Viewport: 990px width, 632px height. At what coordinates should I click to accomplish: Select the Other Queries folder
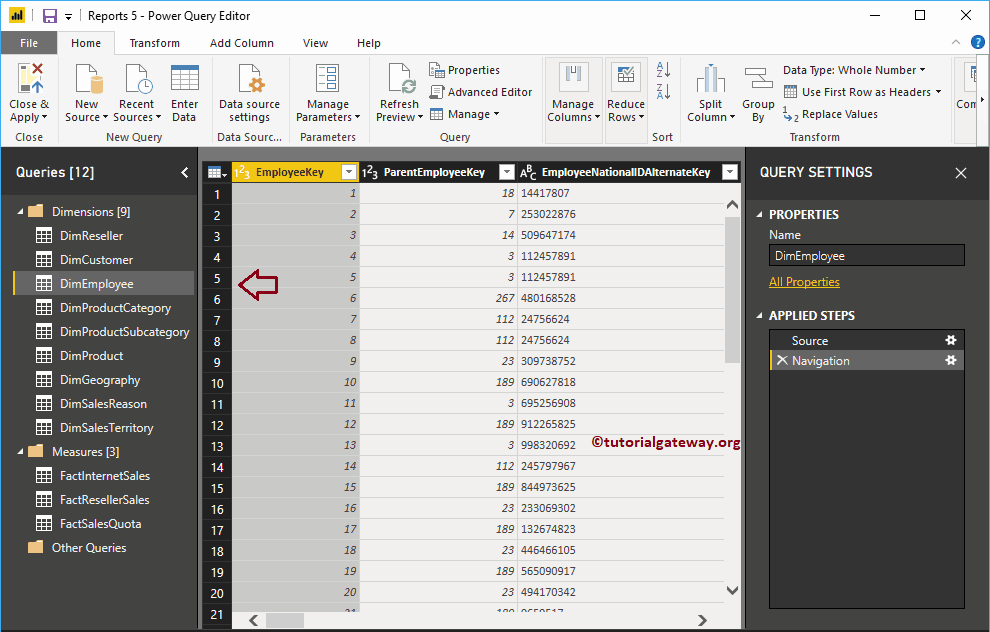pyautogui.click(x=77, y=548)
